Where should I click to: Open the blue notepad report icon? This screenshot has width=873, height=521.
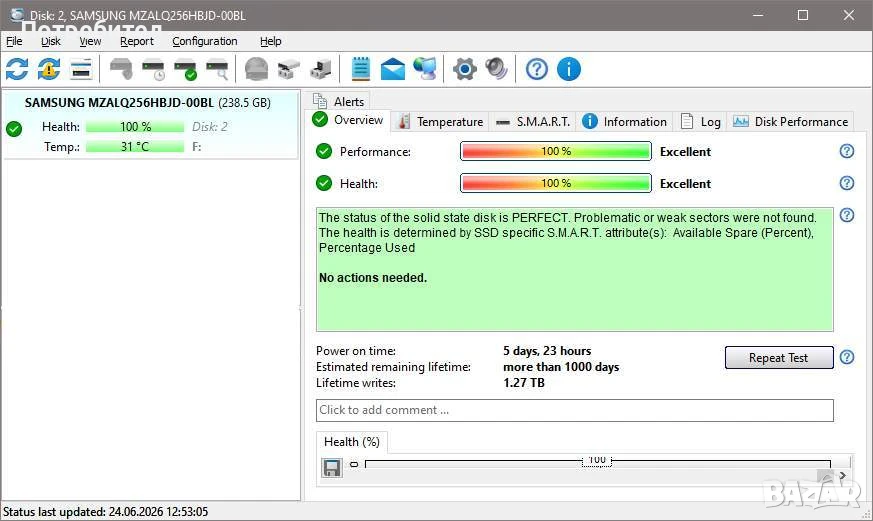(x=361, y=69)
